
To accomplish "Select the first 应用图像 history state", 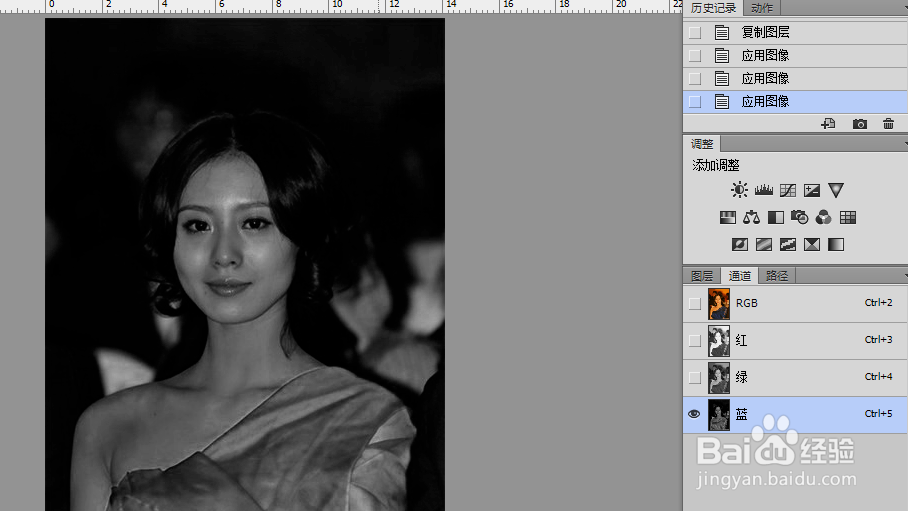I will pyautogui.click(x=795, y=56).
